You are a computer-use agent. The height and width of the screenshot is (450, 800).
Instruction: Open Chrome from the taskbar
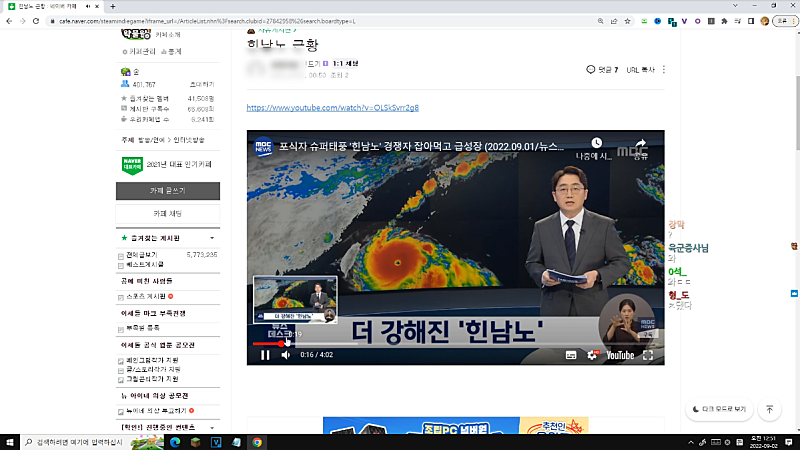[257, 442]
